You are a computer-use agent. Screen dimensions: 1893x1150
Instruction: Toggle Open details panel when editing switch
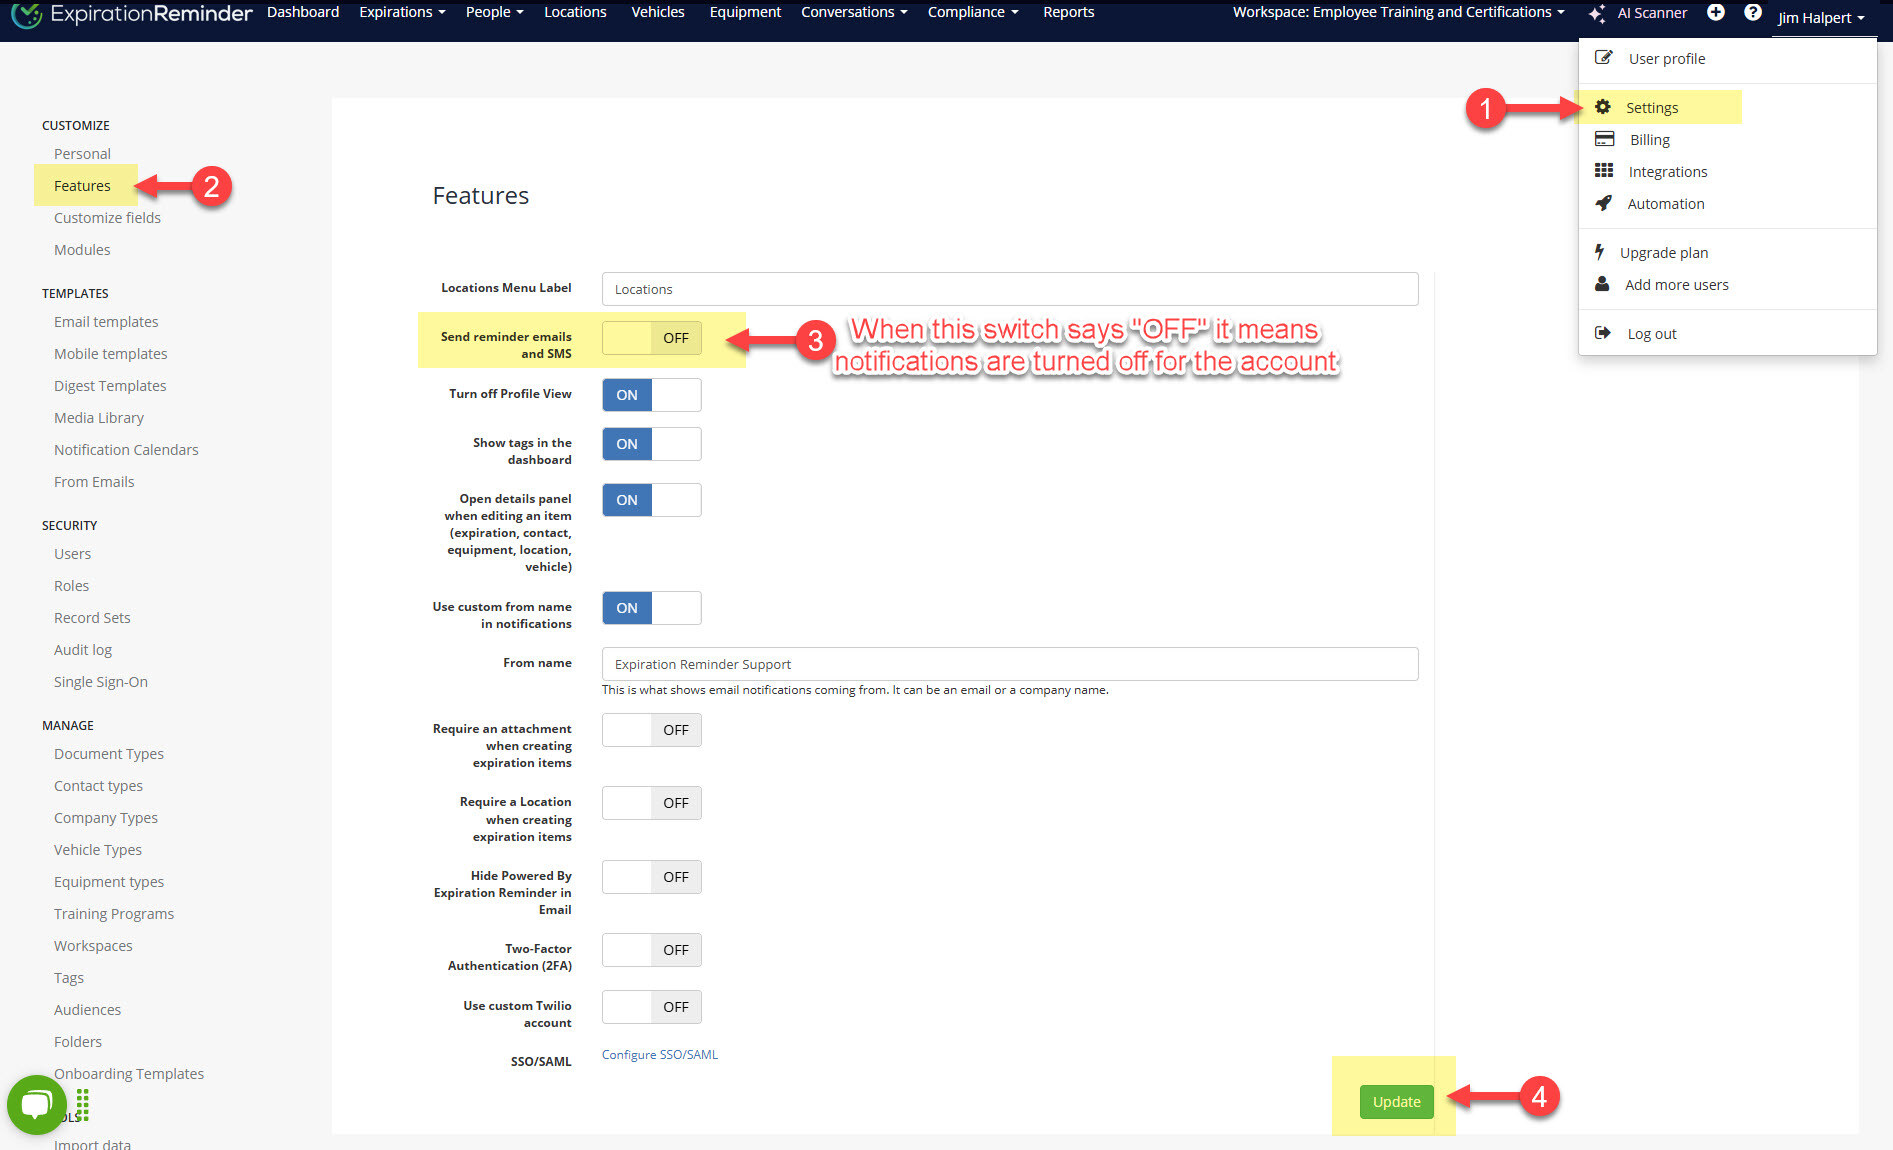[x=652, y=500]
